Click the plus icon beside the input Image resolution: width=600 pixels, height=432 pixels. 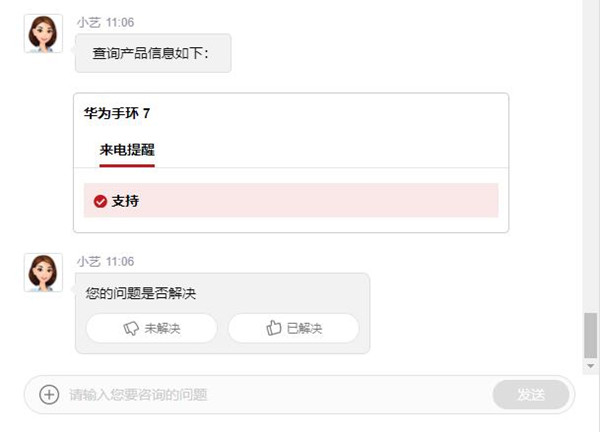(49, 394)
